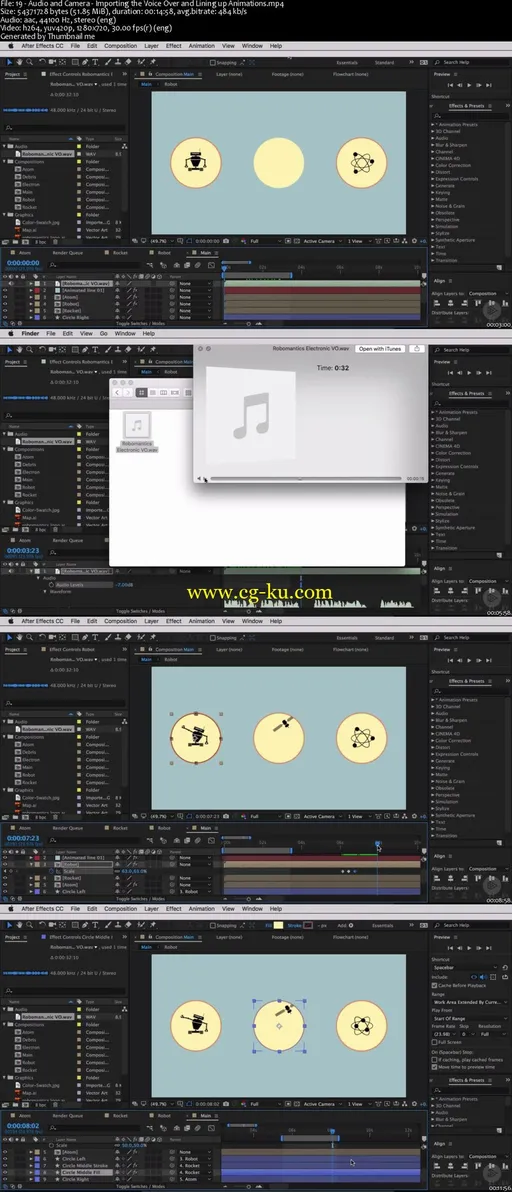
Task: Open the Active Camera dropdown in the first frame
Action: [x=322, y=239]
